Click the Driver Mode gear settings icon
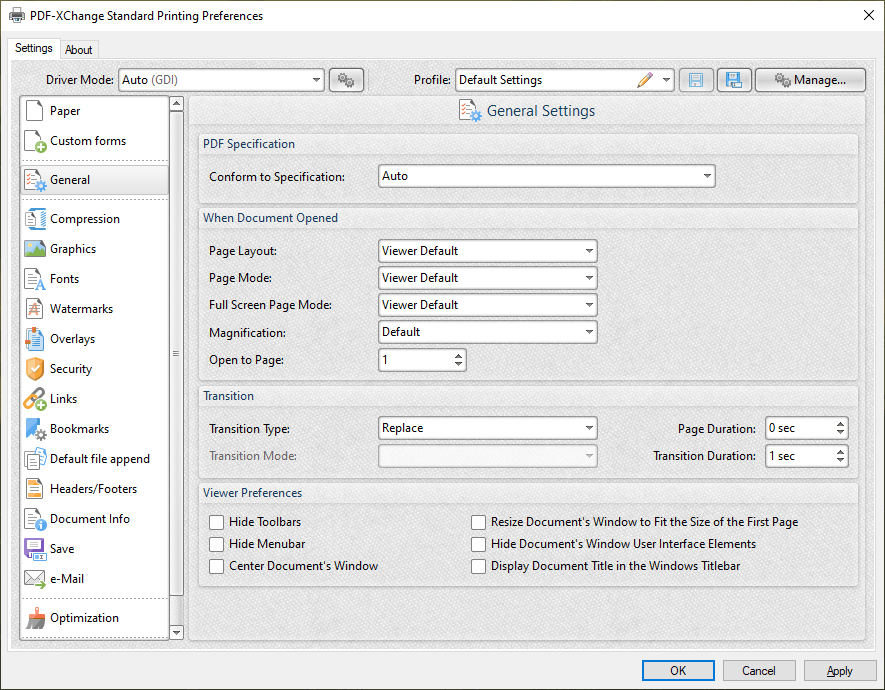The width and height of the screenshot is (885, 690). [346, 80]
